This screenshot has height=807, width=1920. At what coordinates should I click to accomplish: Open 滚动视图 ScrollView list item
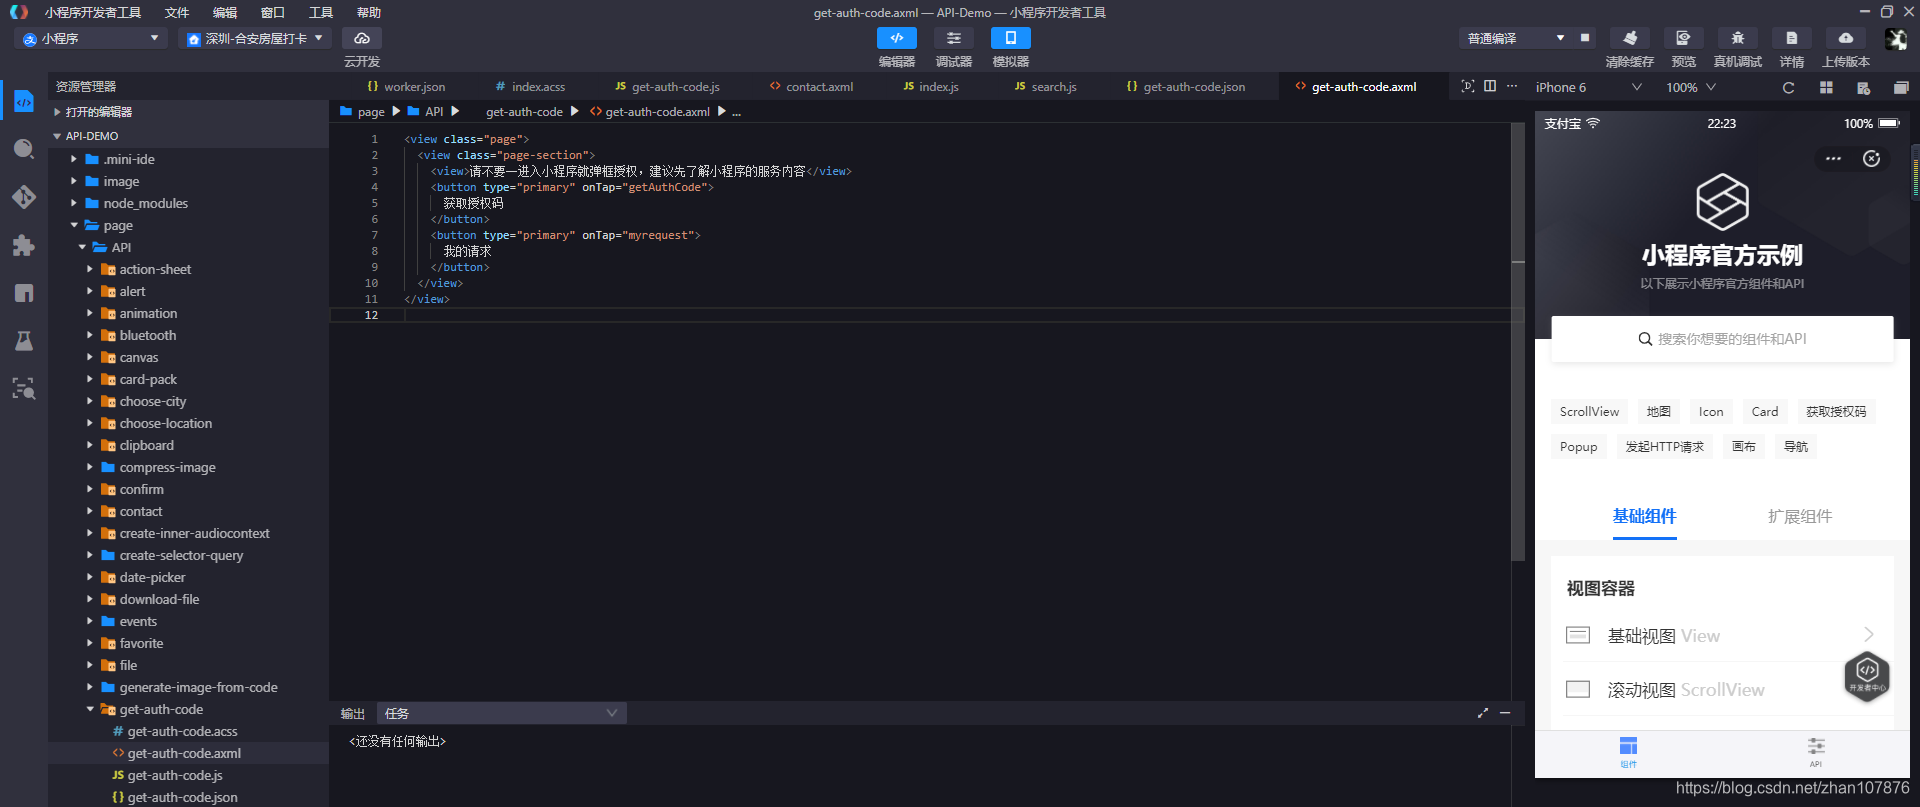[x=1722, y=689]
